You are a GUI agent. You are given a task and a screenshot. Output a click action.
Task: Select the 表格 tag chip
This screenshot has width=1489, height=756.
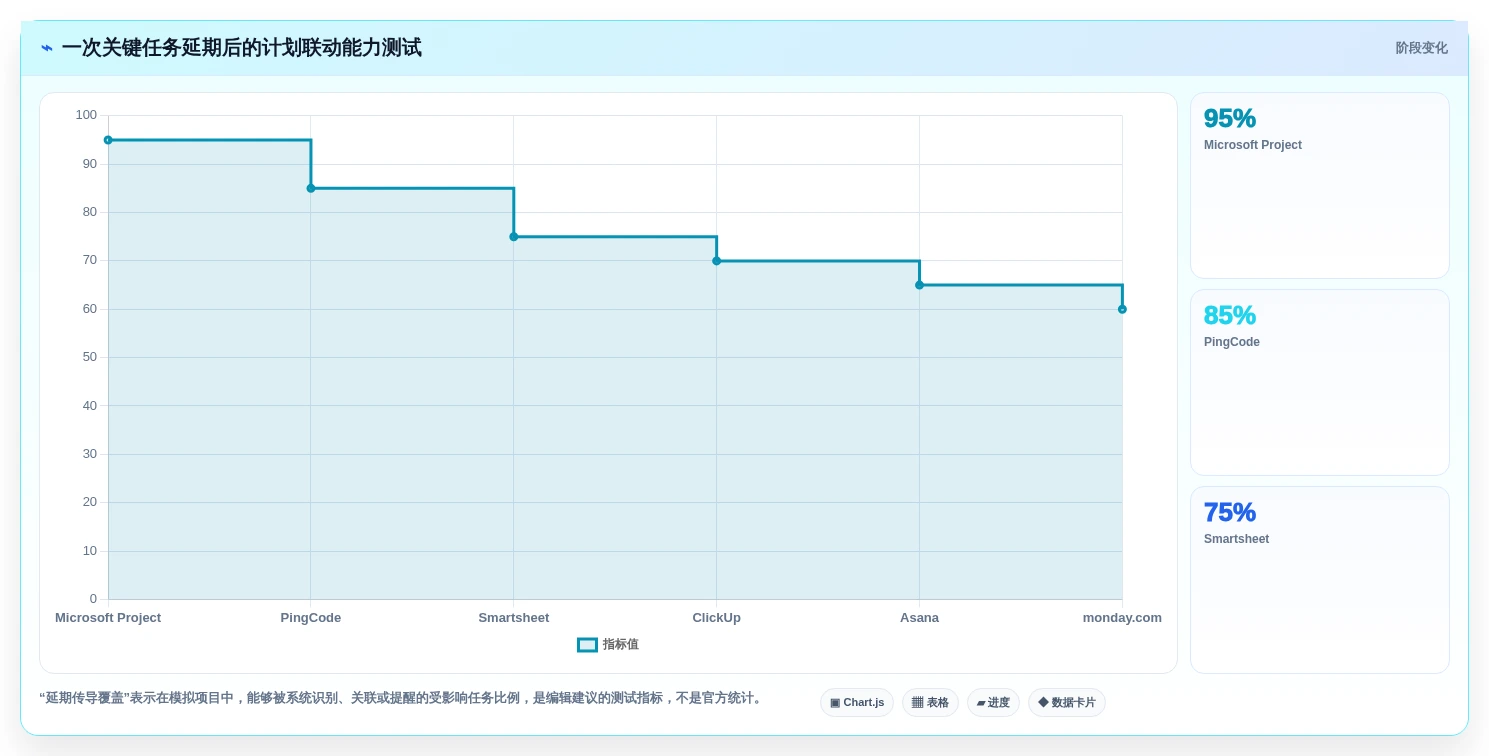930,703
